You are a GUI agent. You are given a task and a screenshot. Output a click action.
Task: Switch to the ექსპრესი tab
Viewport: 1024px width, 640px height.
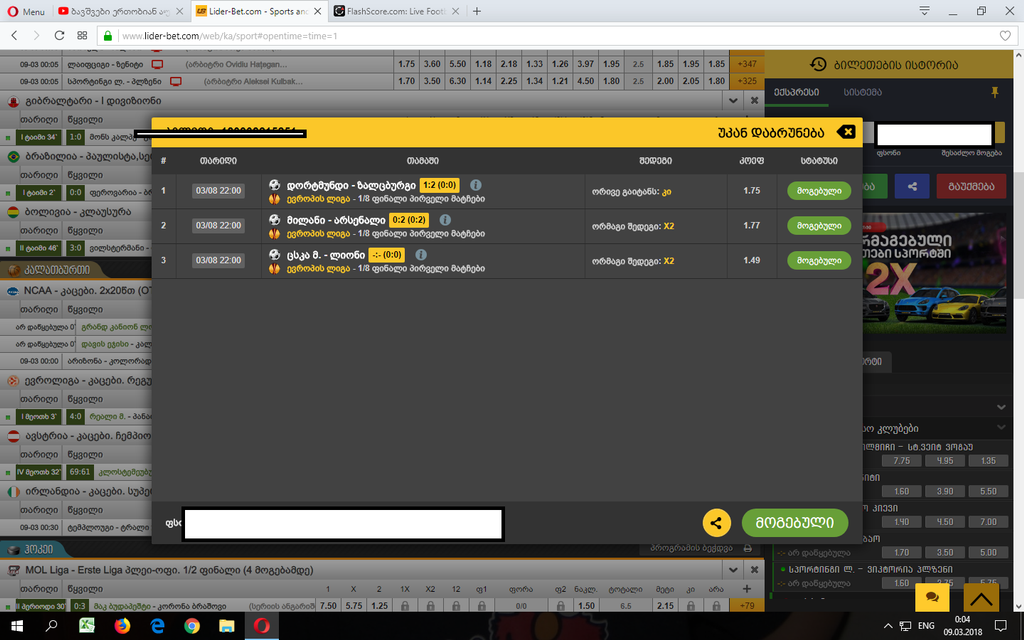(x=796, y=92)
